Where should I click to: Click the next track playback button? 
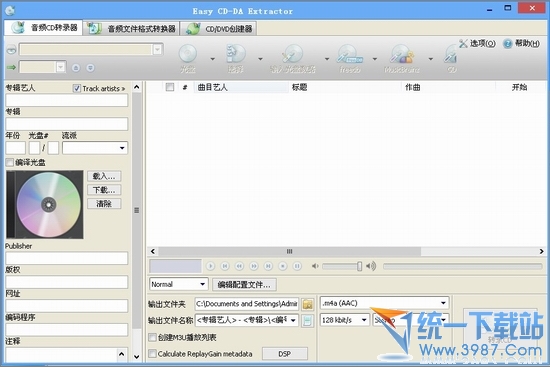(268, 266)
